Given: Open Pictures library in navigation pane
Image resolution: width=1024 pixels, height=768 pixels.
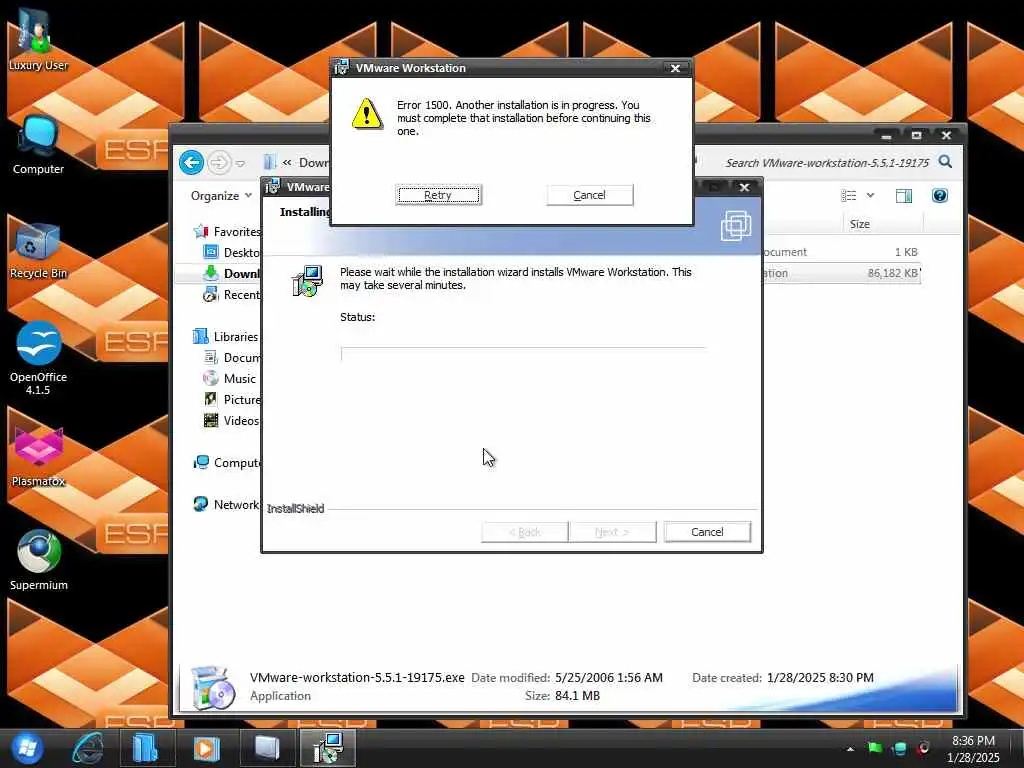Looking at the screenshot, I should (x=232, y=400).
